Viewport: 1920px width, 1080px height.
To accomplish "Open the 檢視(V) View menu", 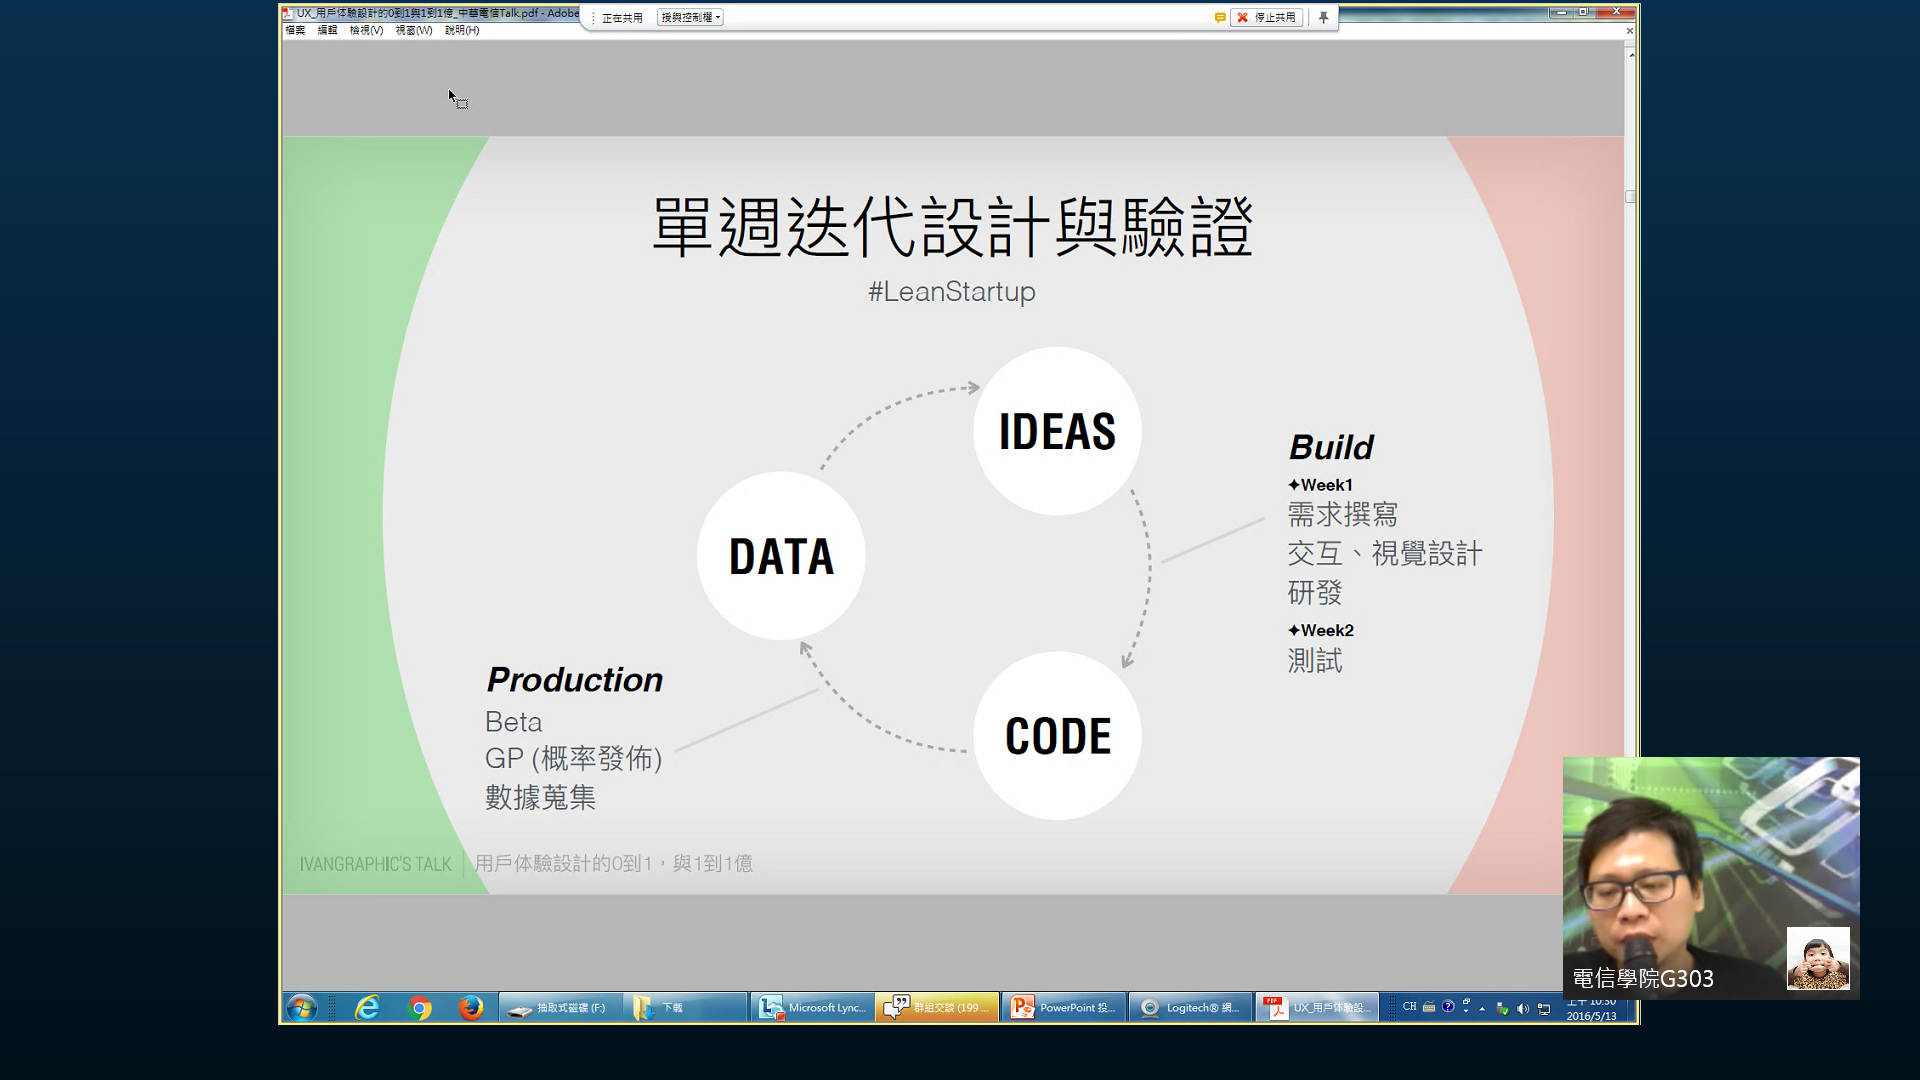I will click(366, 30).
